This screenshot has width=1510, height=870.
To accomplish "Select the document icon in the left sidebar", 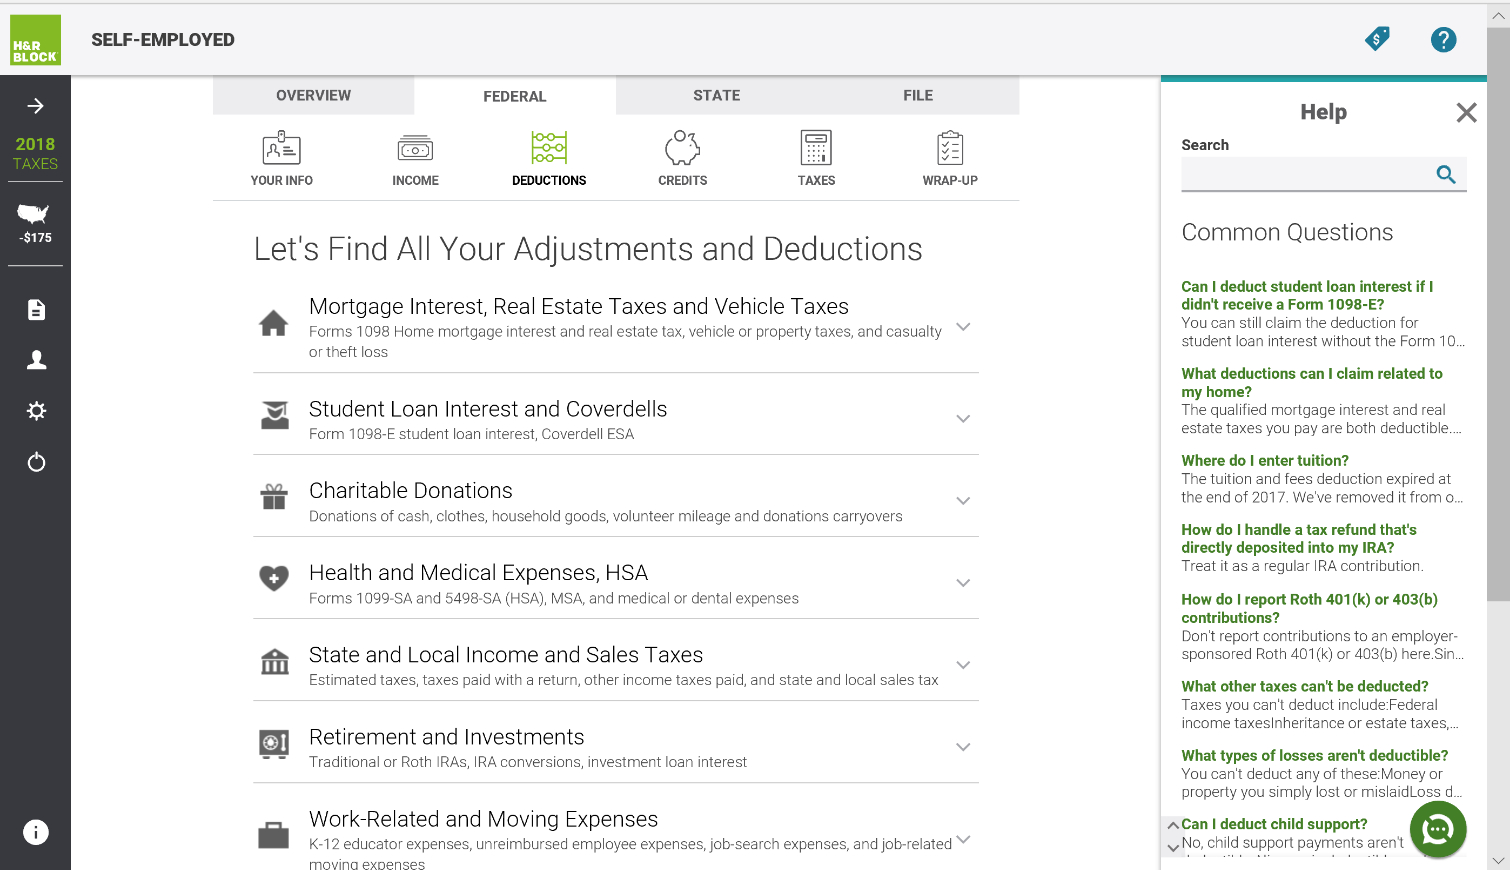I will pyautogui.click(x=36, y=309).
